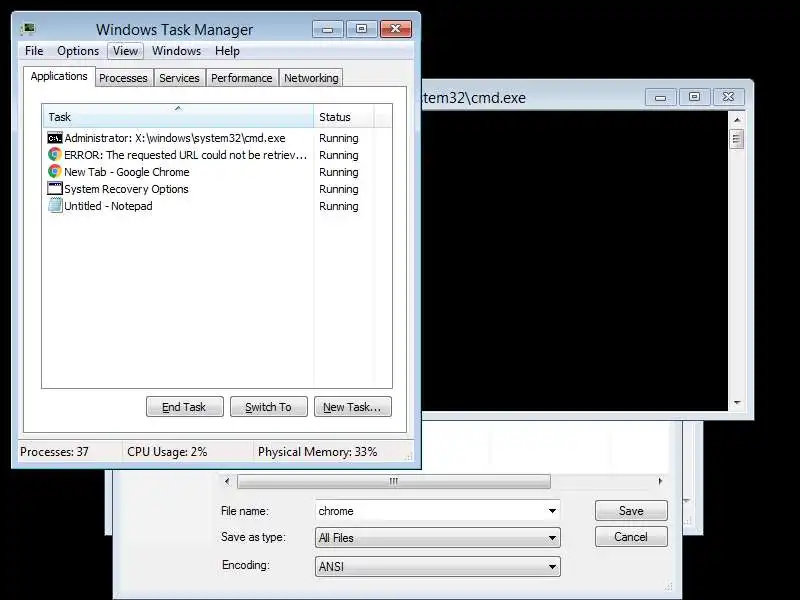Switch to the Networking tab
The image size is (800, 600).
[x=311, y=78]
